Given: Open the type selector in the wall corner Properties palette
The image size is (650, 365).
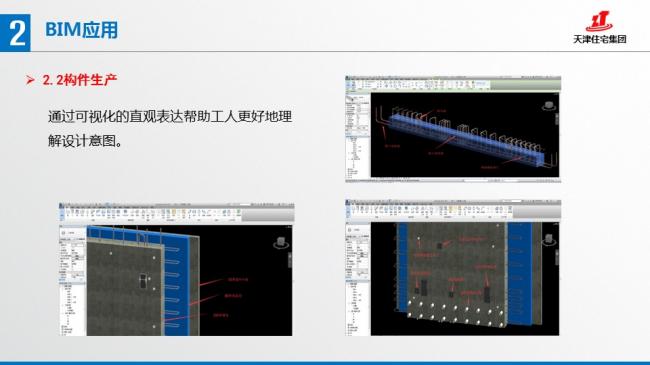Looking at the screenshot, I should click(73, 233).
